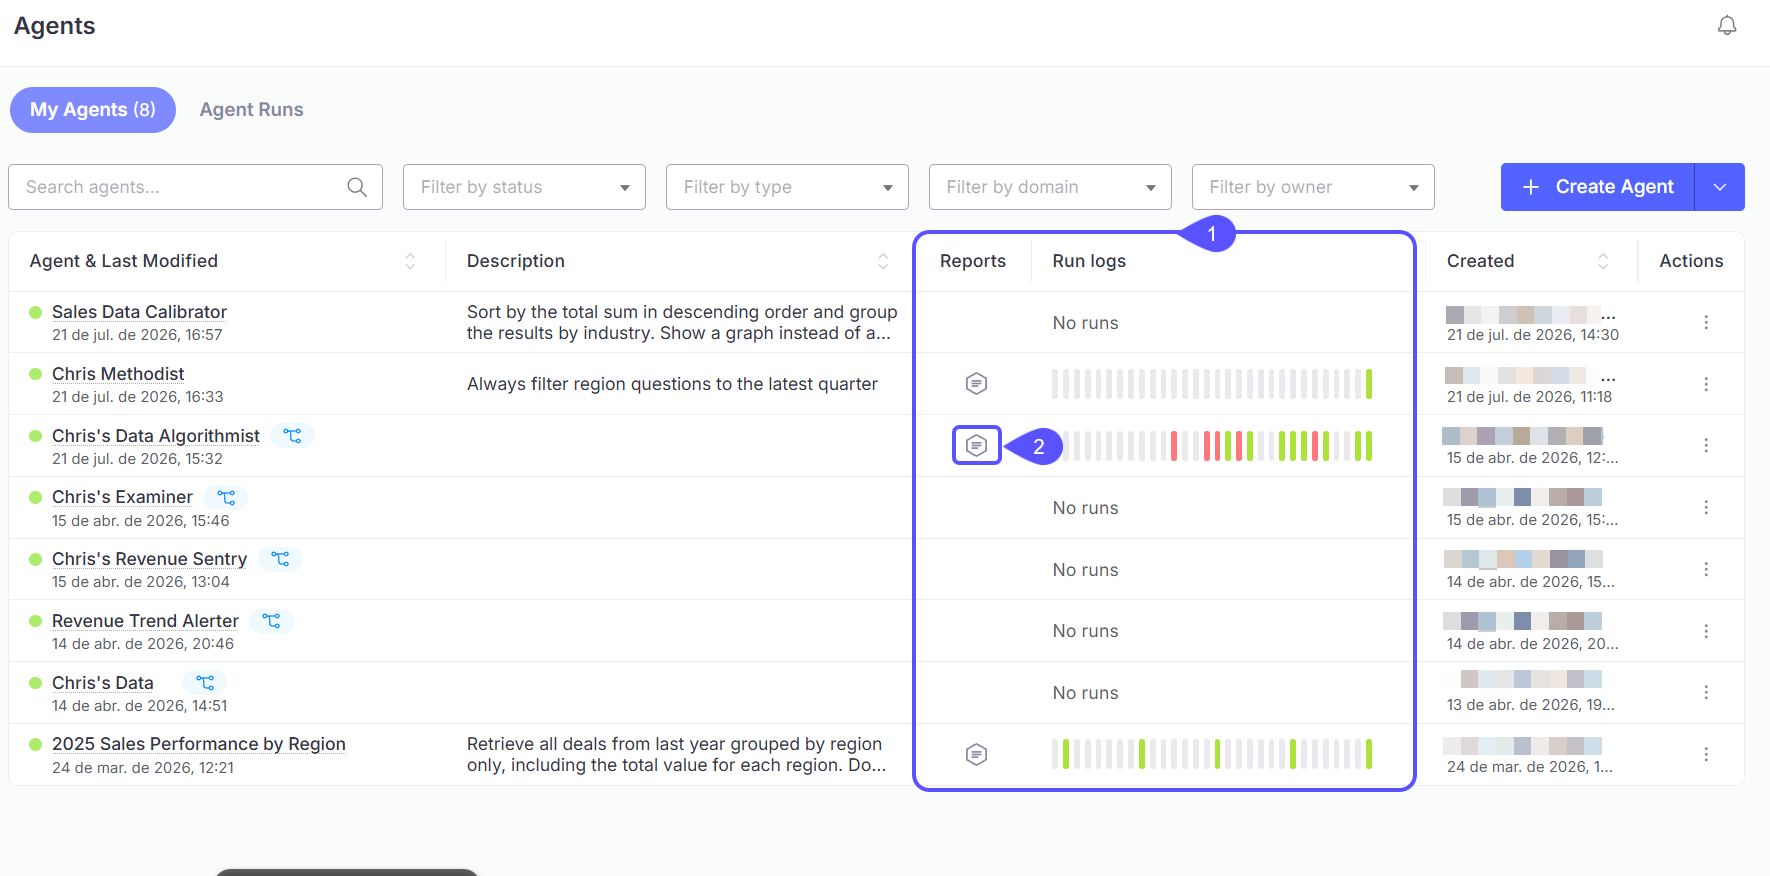Sort by the Created column
Screen dimensions: 1770x876
pos(1603,261)
